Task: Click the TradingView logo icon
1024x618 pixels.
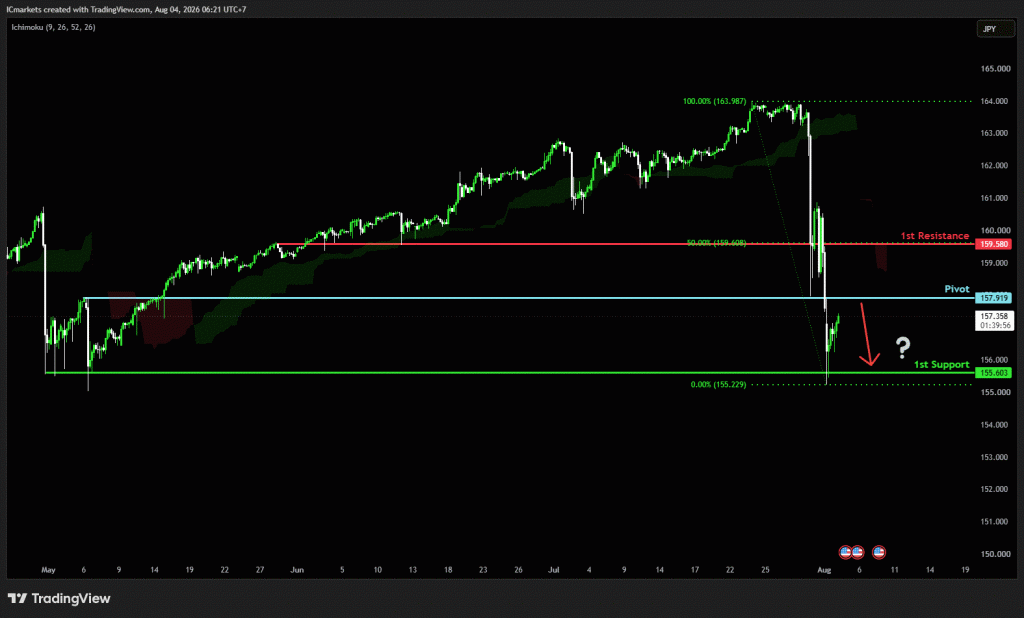Action: click(18, 598)
